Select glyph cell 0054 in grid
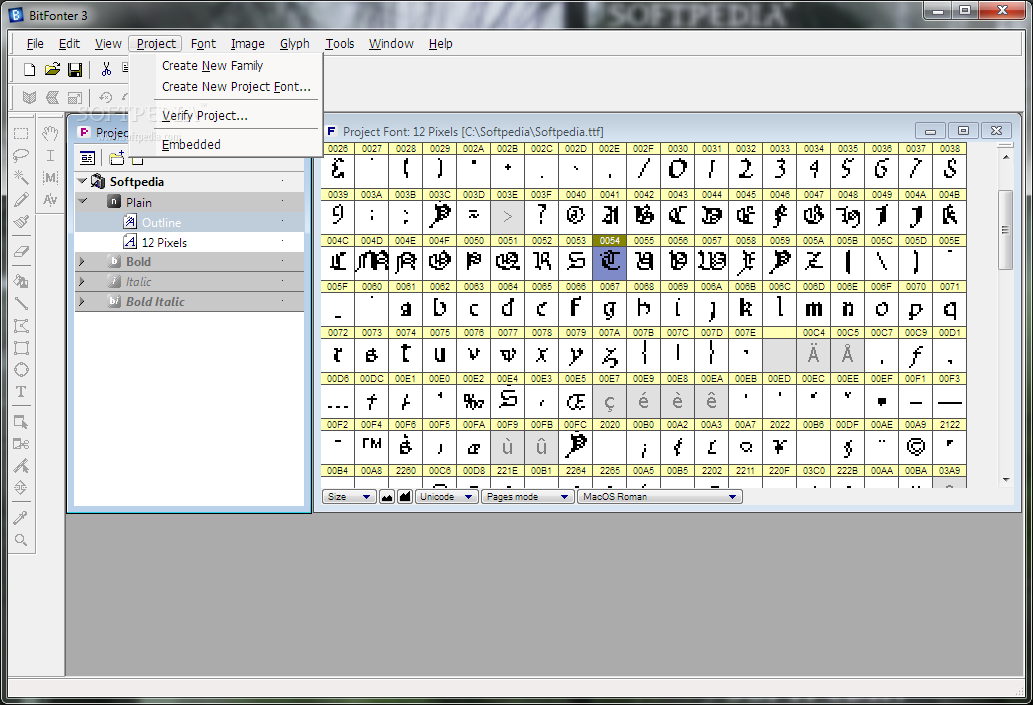Image resolution: width=1033 pixels, height=705 pixels. click(610, 258)
